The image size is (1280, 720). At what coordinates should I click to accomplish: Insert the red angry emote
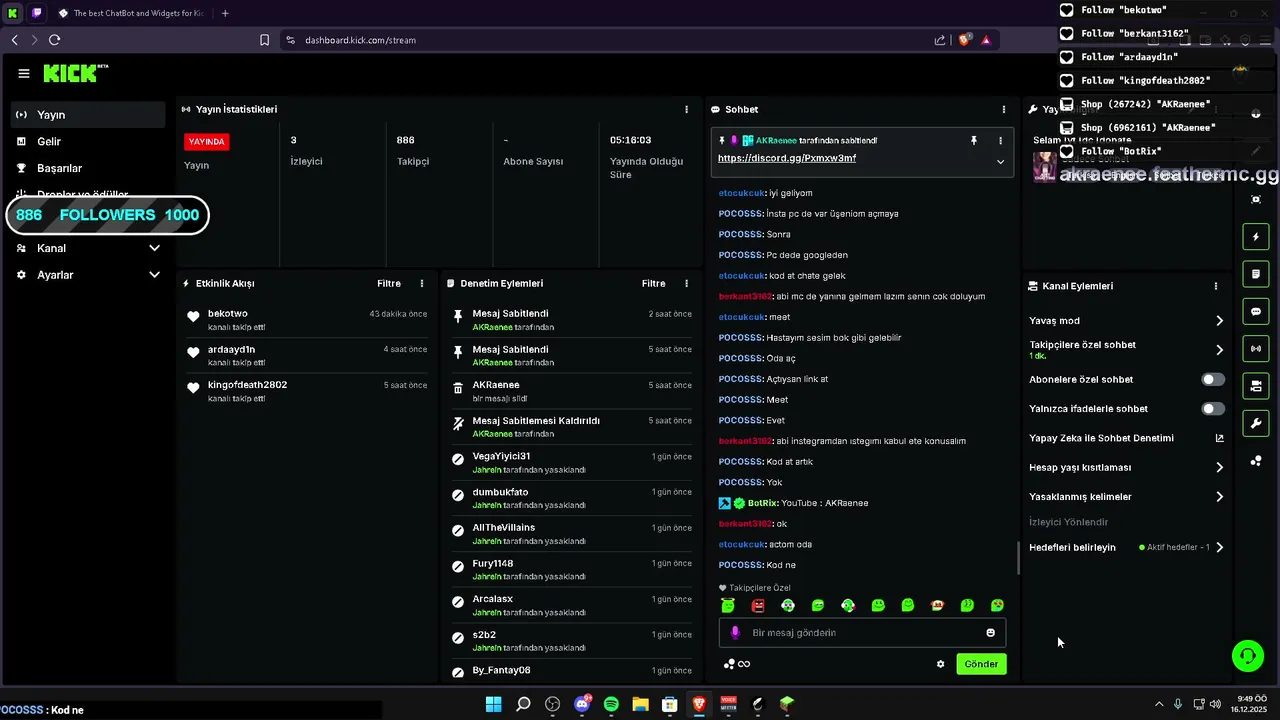click(x=758, y=605)
